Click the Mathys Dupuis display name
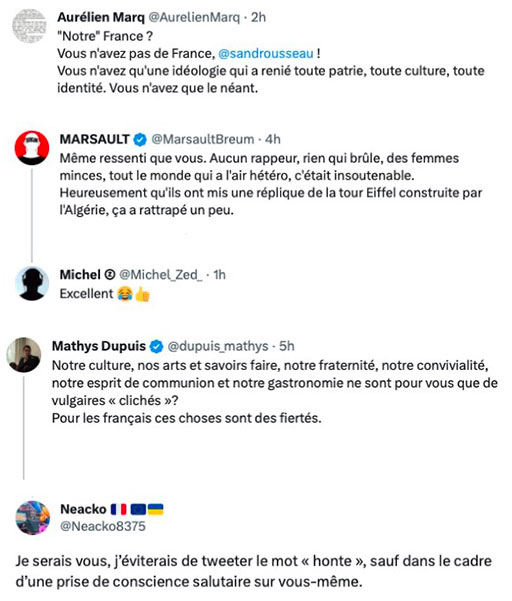This screenshot has height=601, width=512. [99, 346]
